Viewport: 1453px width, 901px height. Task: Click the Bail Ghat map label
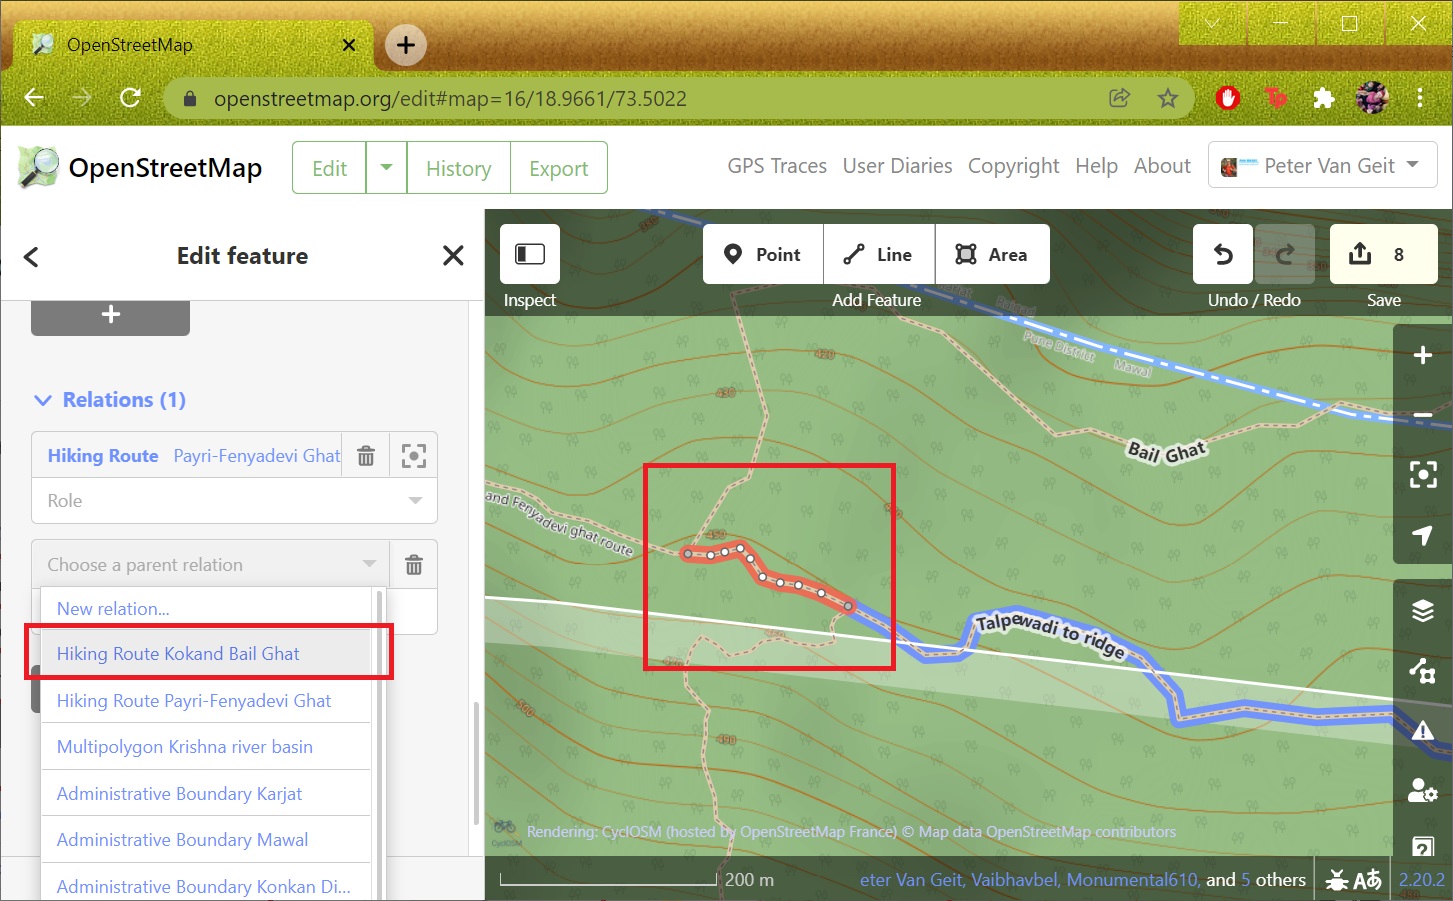click(x=1166, y=451)
